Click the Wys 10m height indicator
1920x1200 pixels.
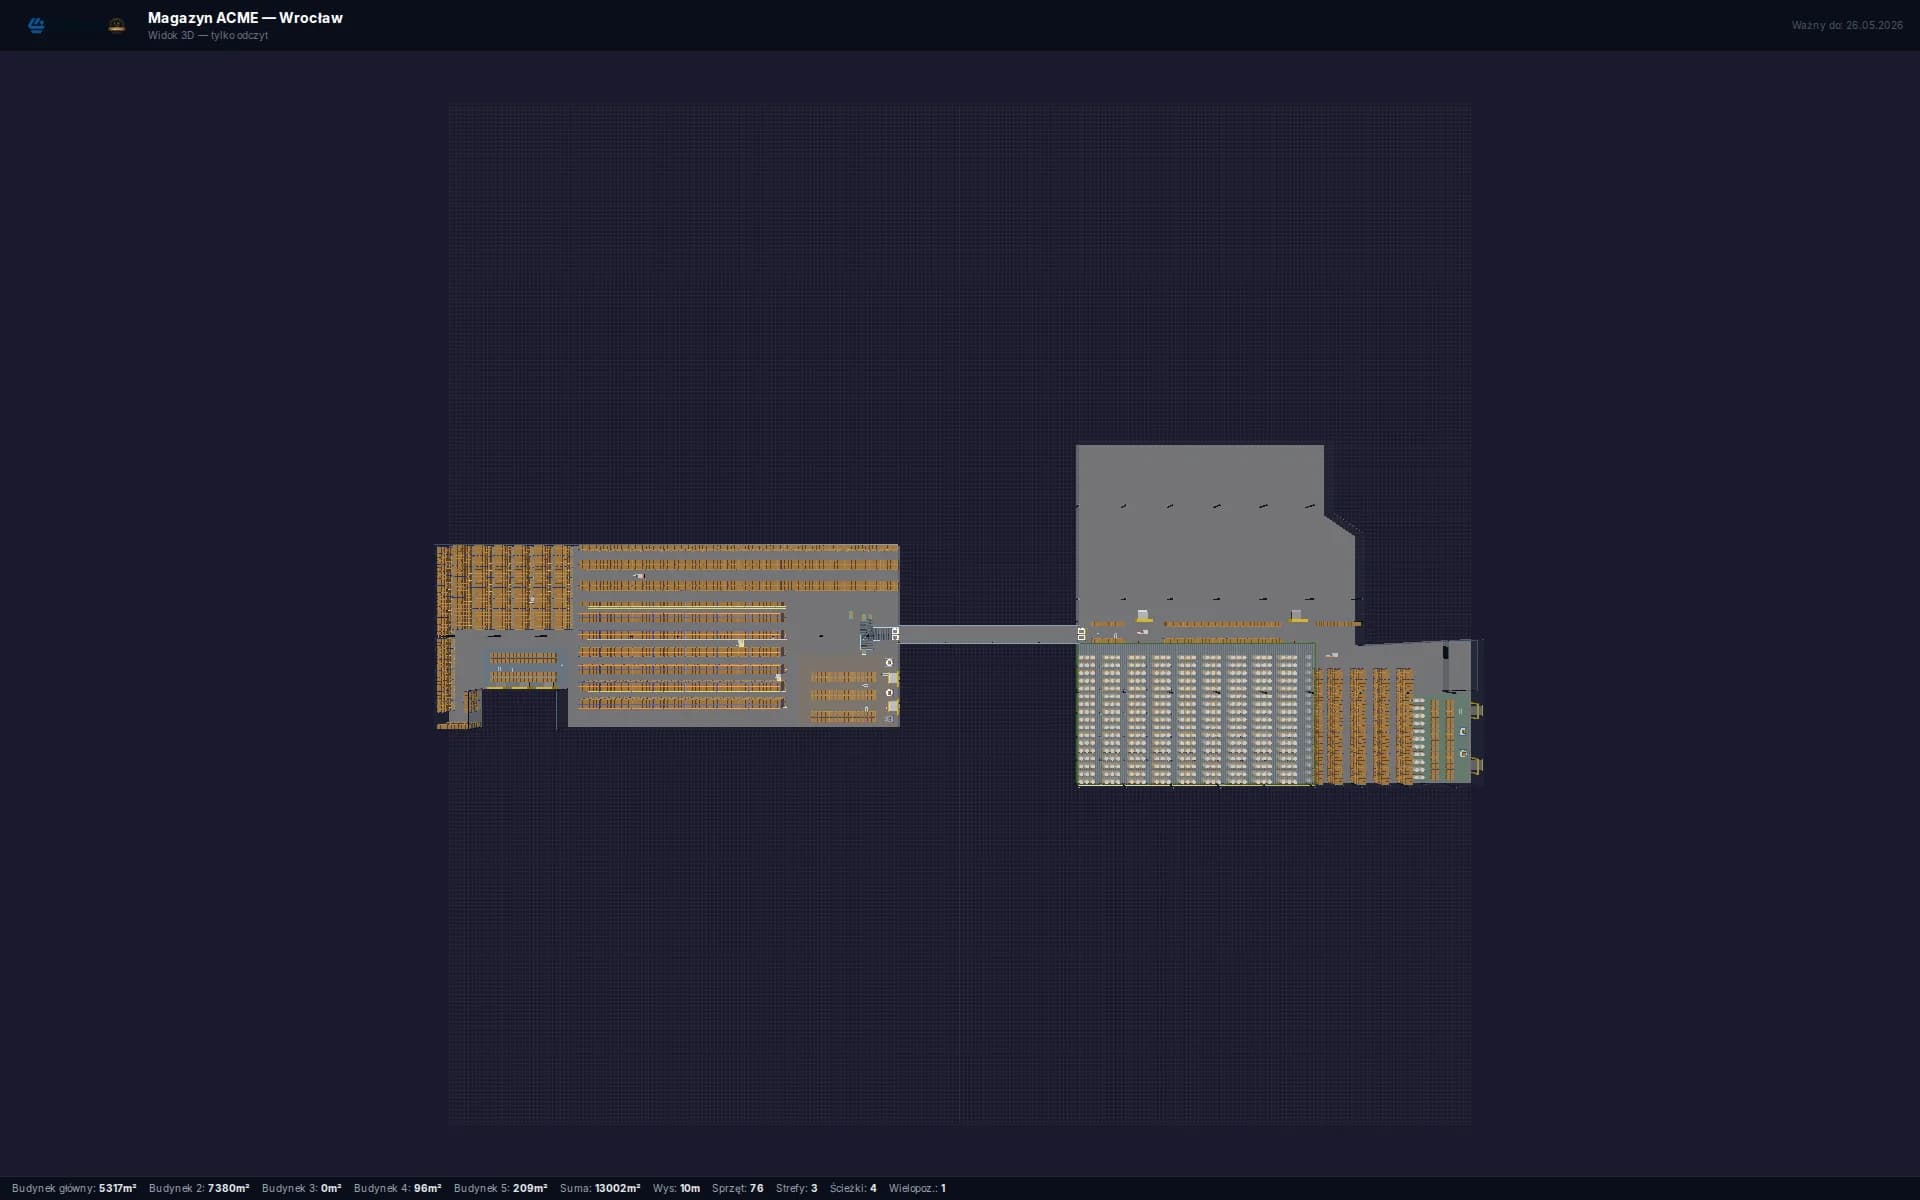(676, 1188)
